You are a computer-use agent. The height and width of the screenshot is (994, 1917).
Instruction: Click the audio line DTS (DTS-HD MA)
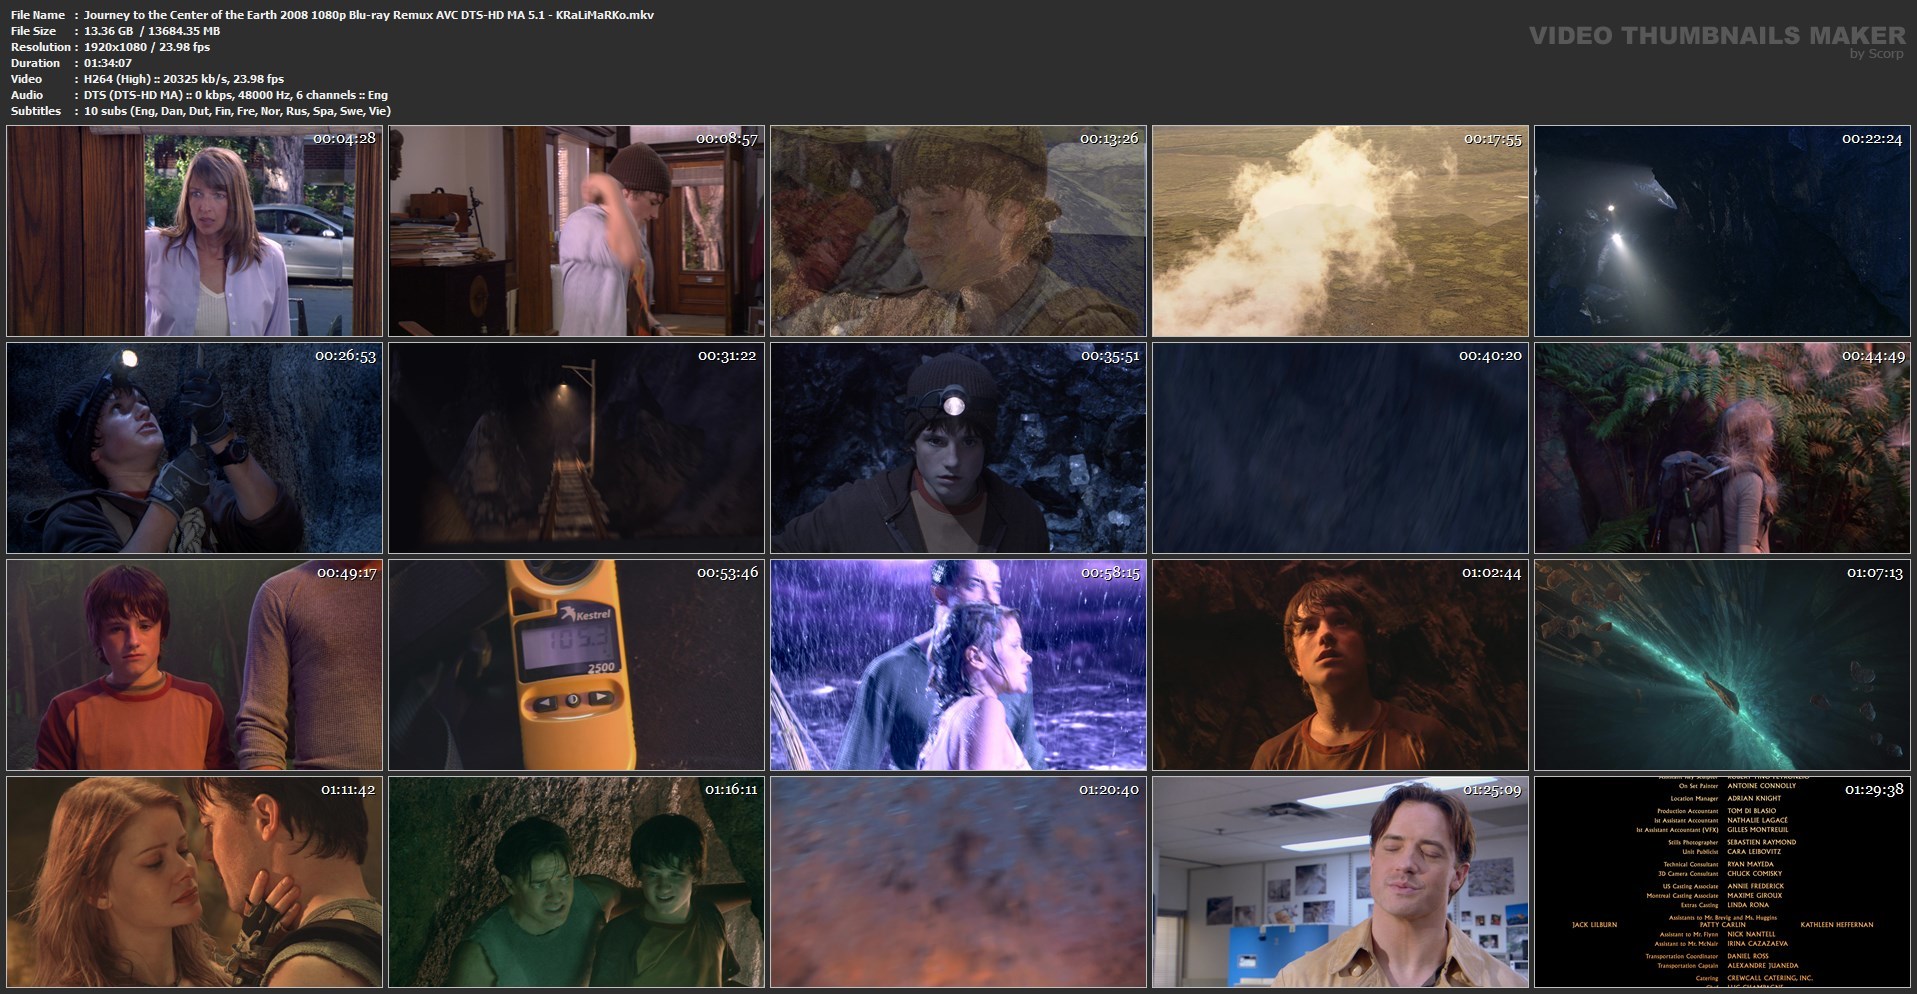[x=236, y=95]
